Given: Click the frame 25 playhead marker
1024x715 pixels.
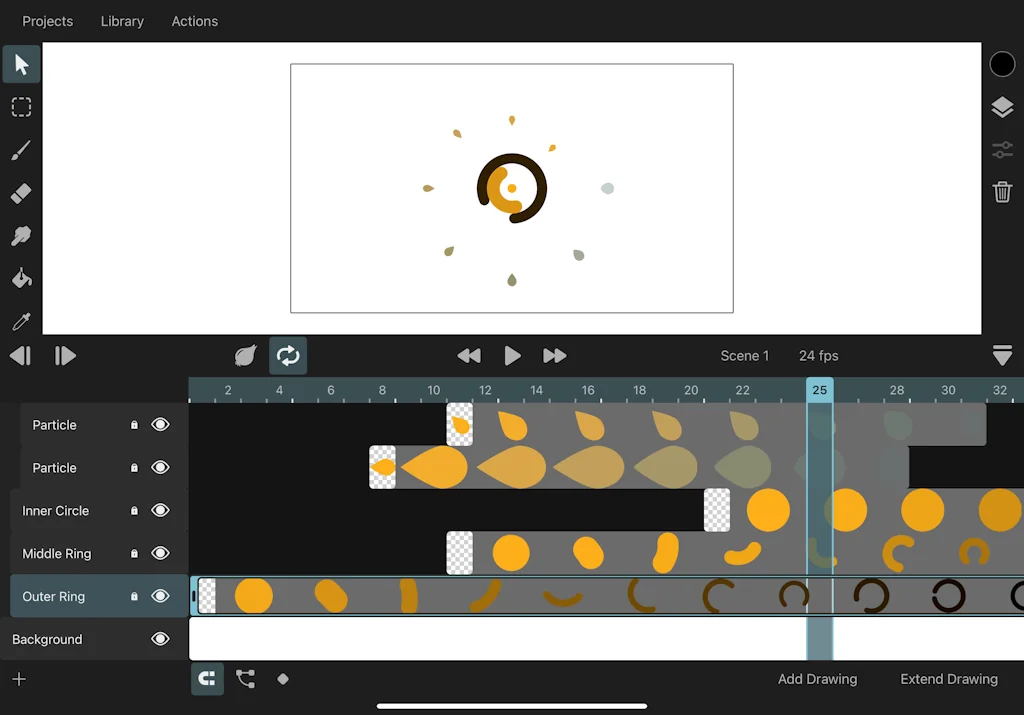Looking at the screenshot, I should click(820, 390).
